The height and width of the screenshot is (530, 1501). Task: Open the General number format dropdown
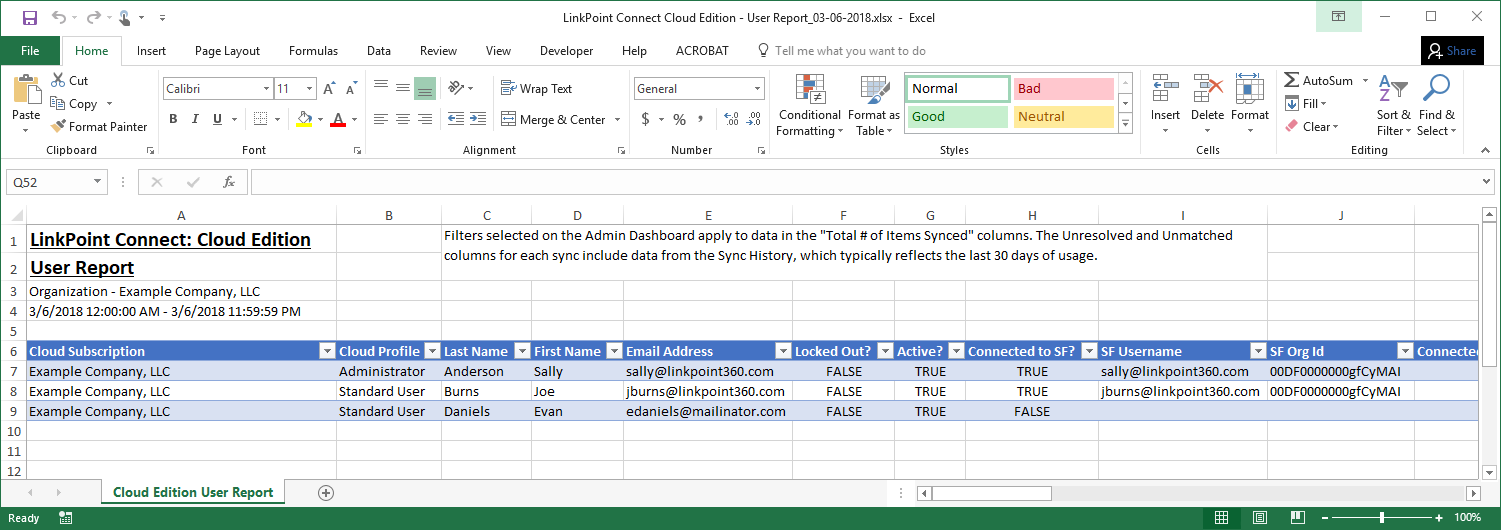[756, 89]
